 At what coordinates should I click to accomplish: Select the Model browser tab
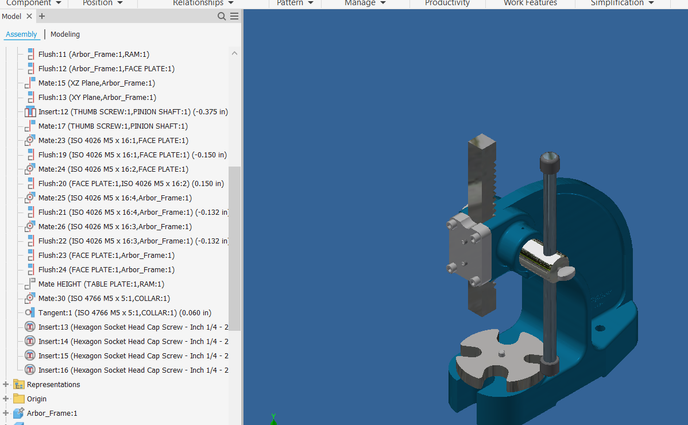11,16
